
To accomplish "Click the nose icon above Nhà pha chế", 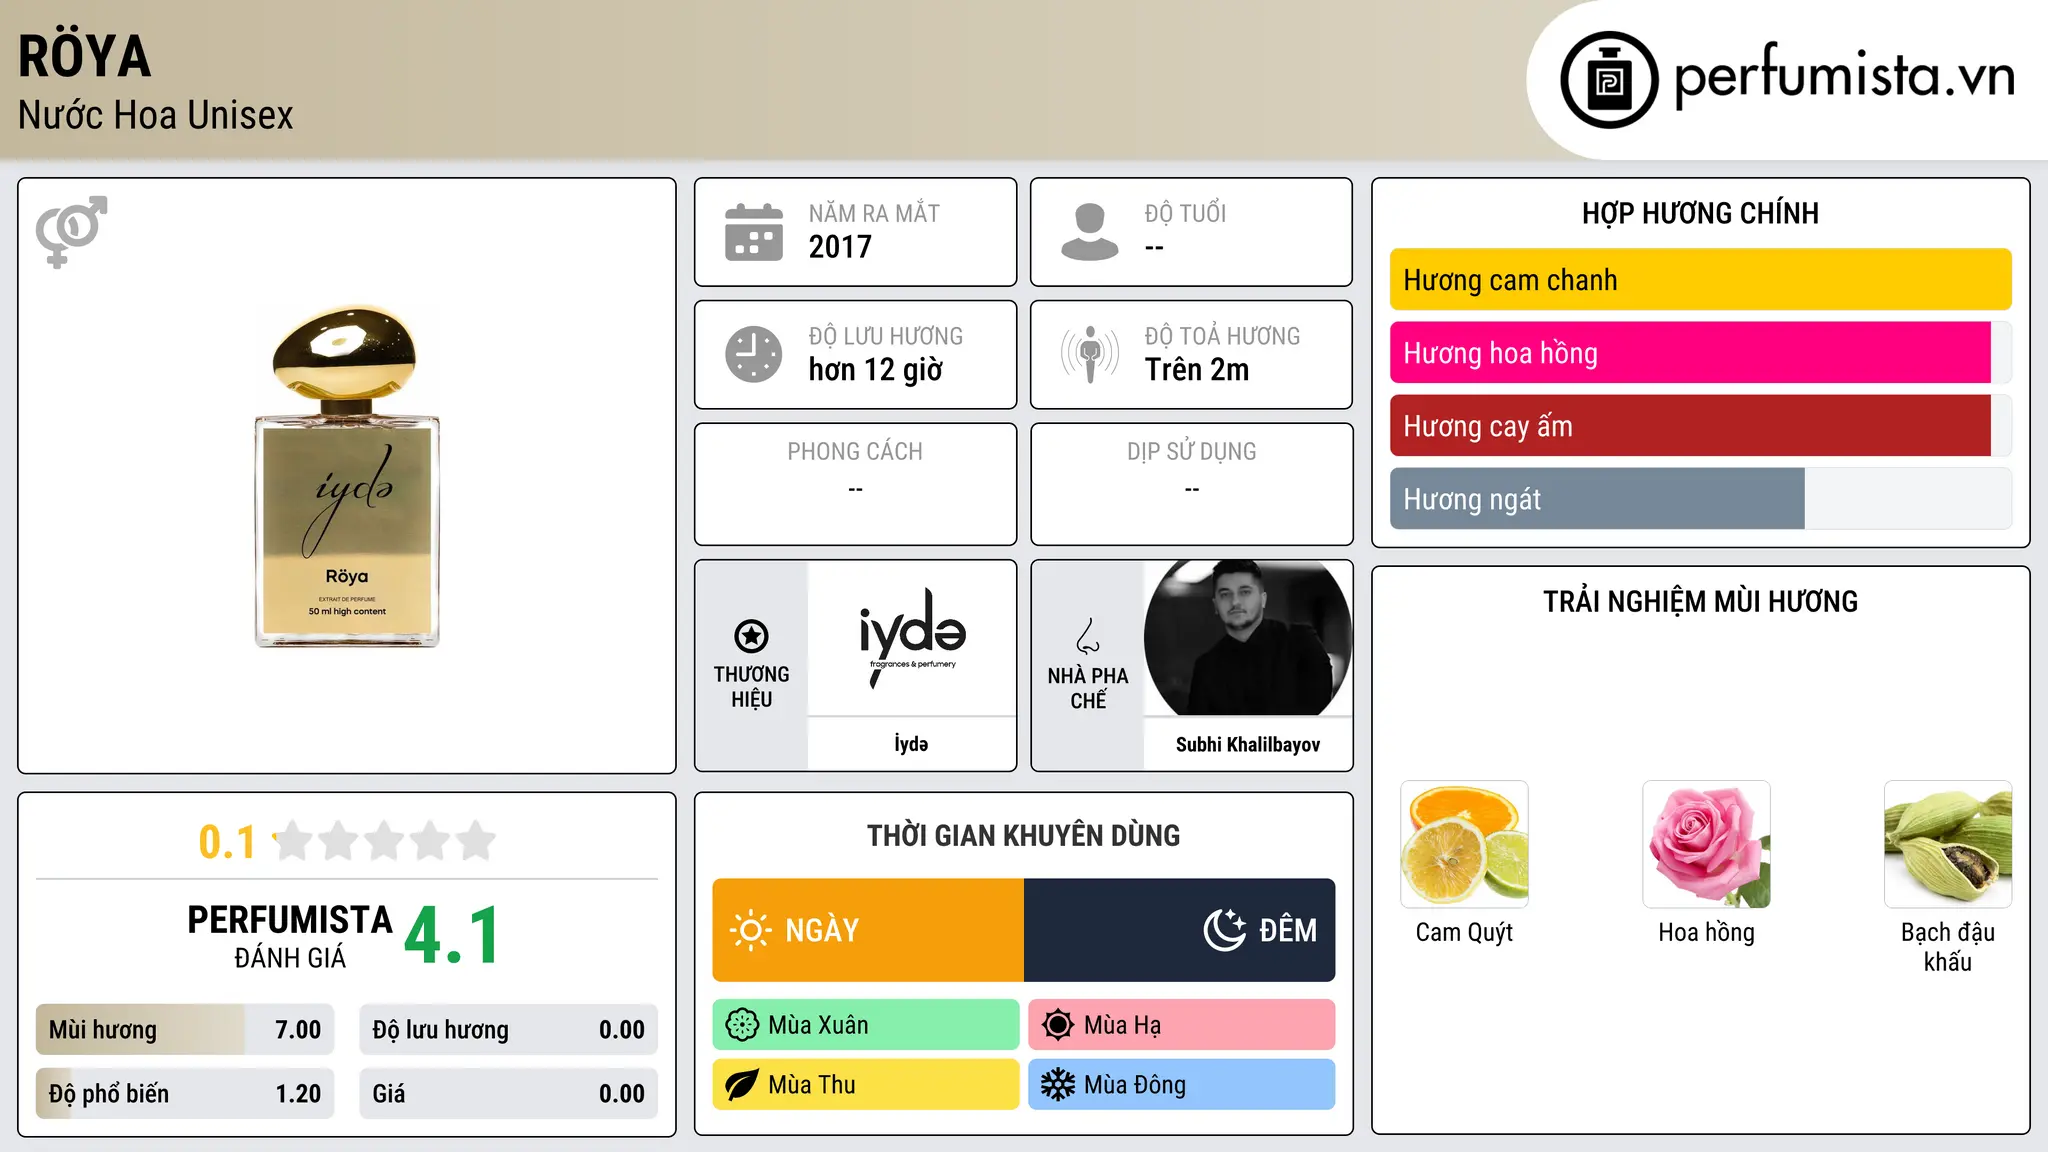I will pyautogui.click(x=1088, y=636).
